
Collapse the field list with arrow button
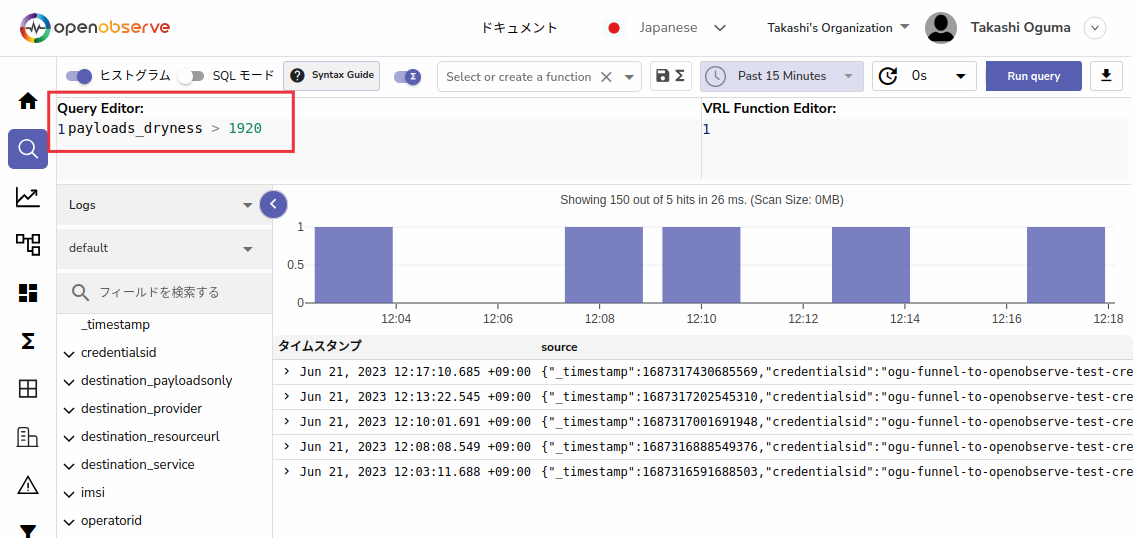(273, 204)
